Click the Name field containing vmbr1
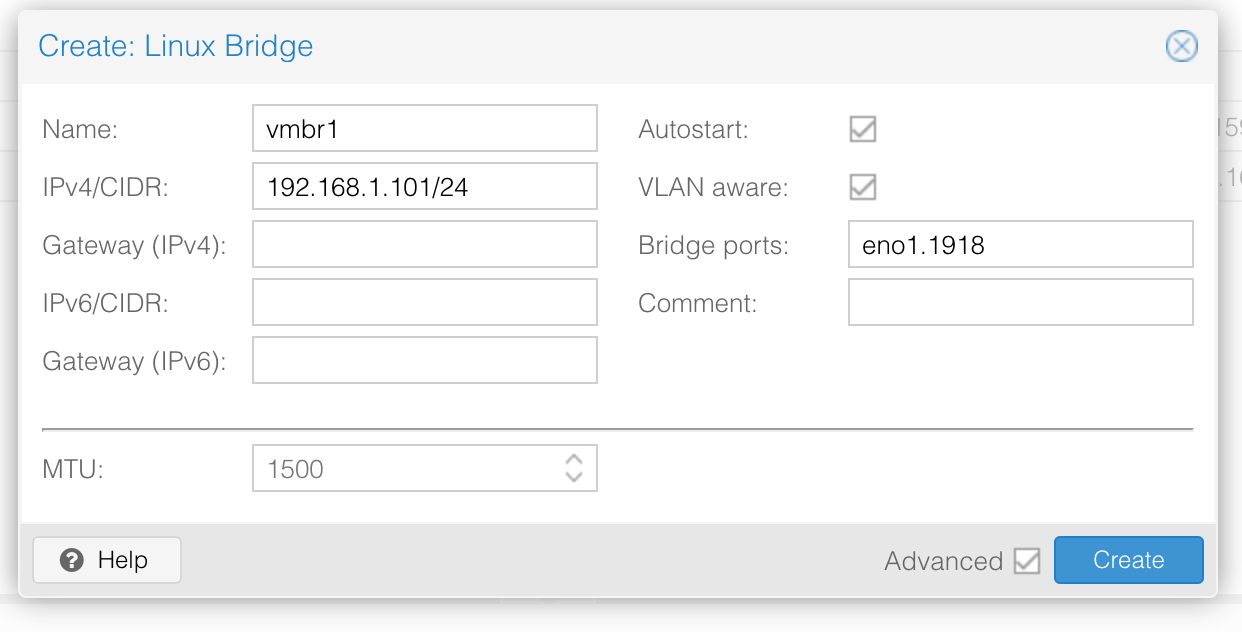This screenshot has height=632, width=1242. [424, 129]
